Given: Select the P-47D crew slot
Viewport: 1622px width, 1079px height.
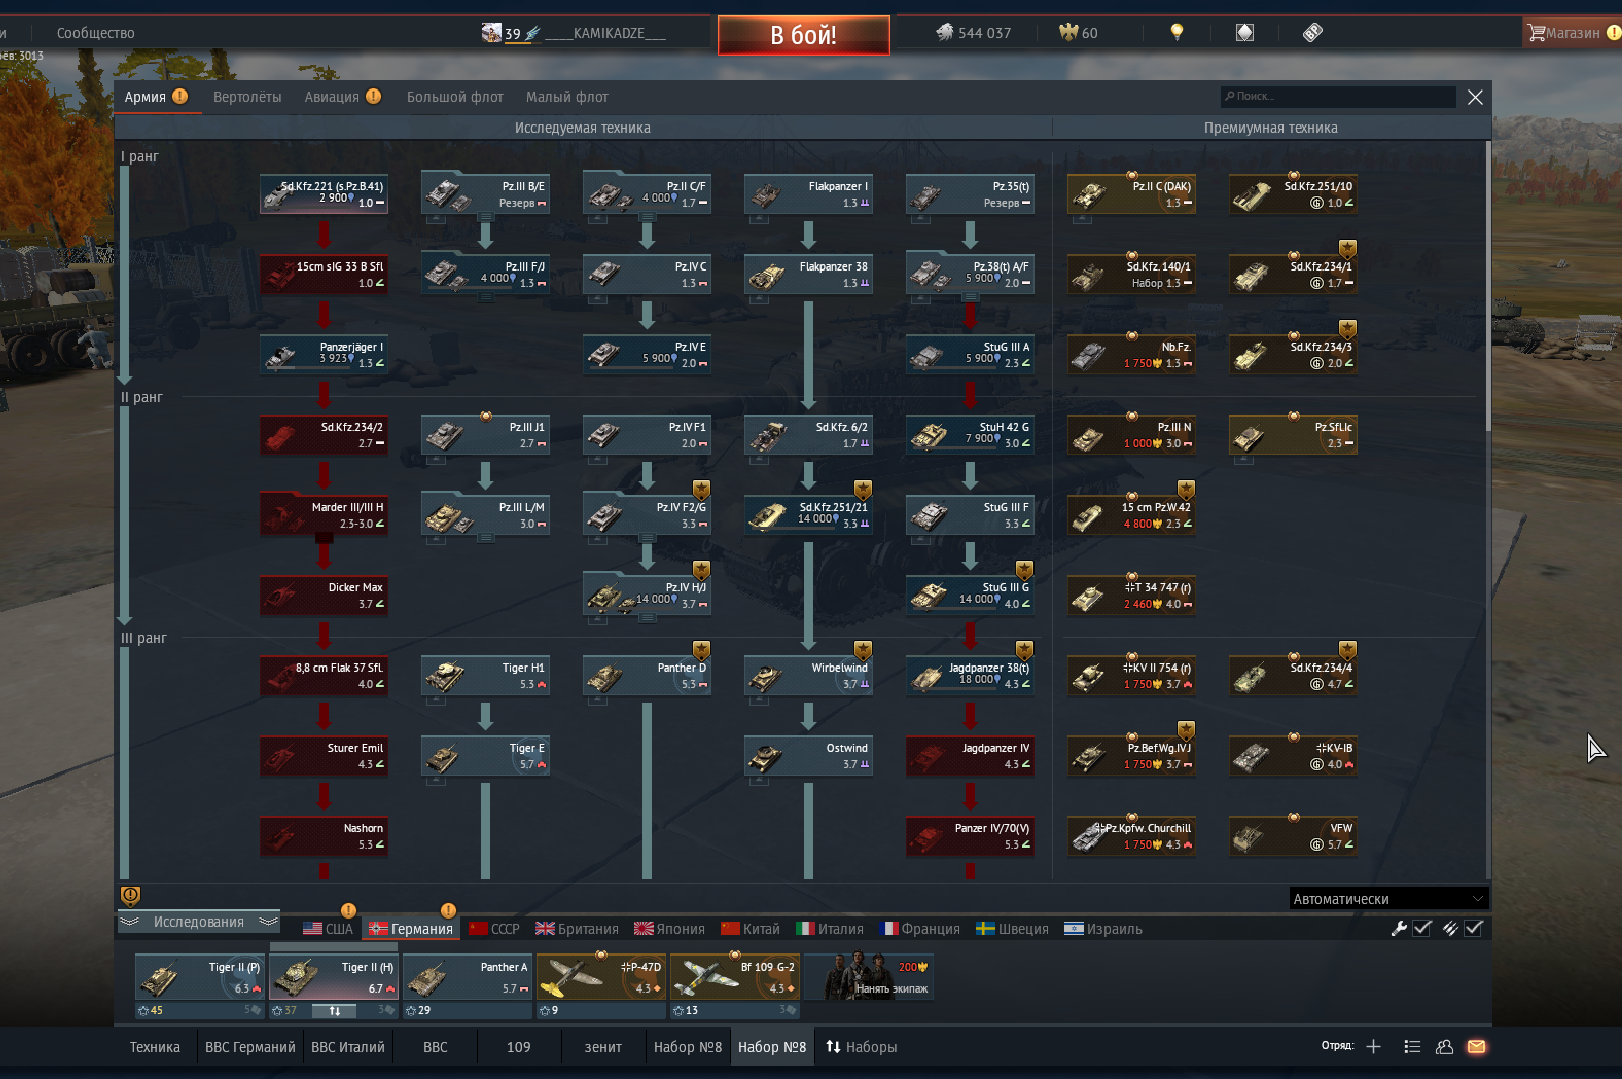Looking at the screenshot, I should tap(601, 977).
